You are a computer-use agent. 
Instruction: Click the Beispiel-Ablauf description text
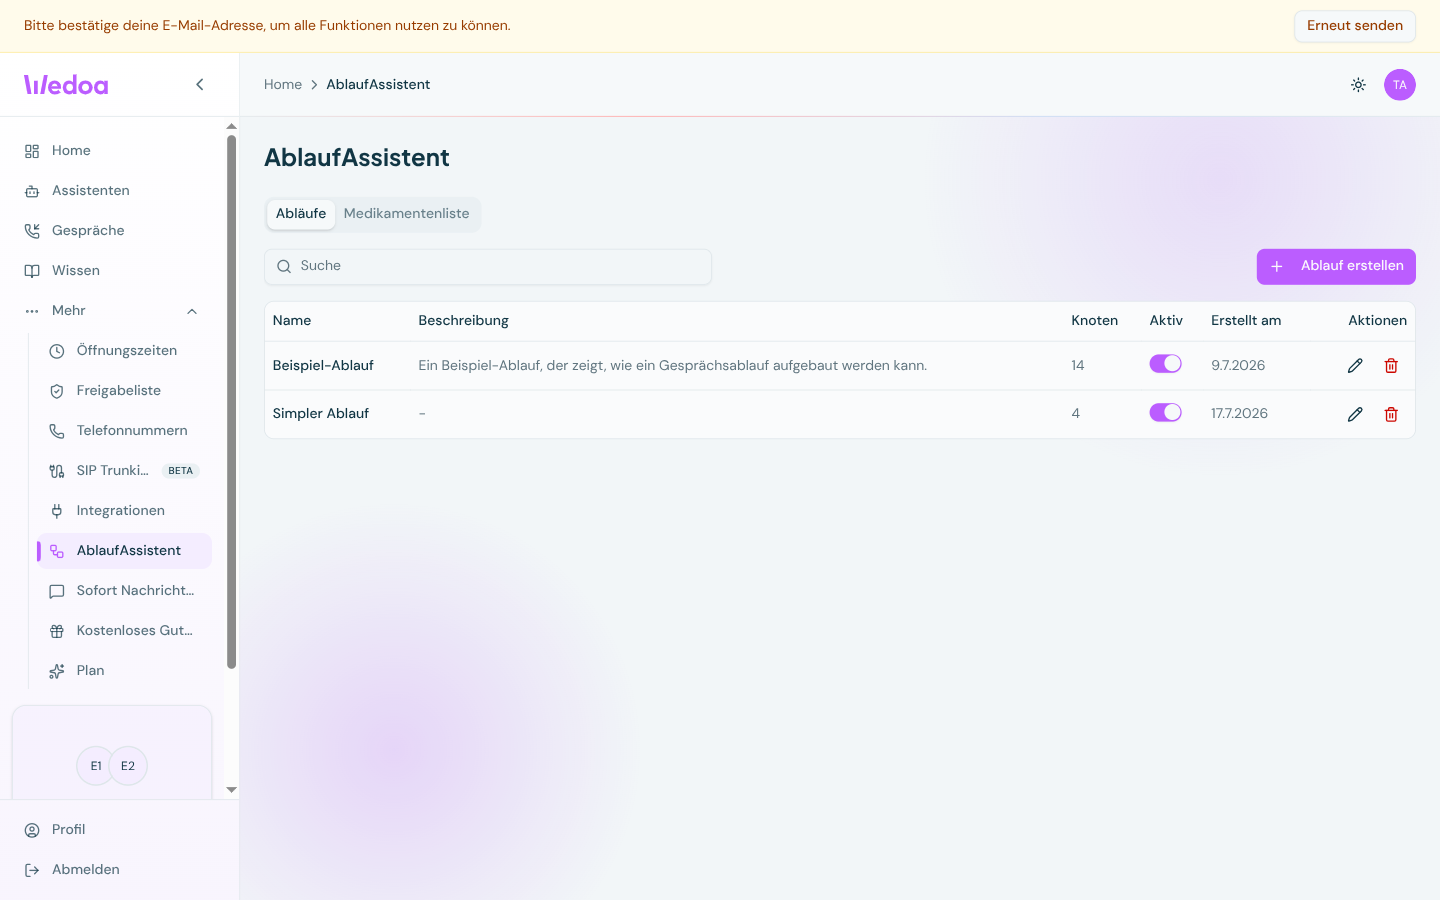coord(673,366)
